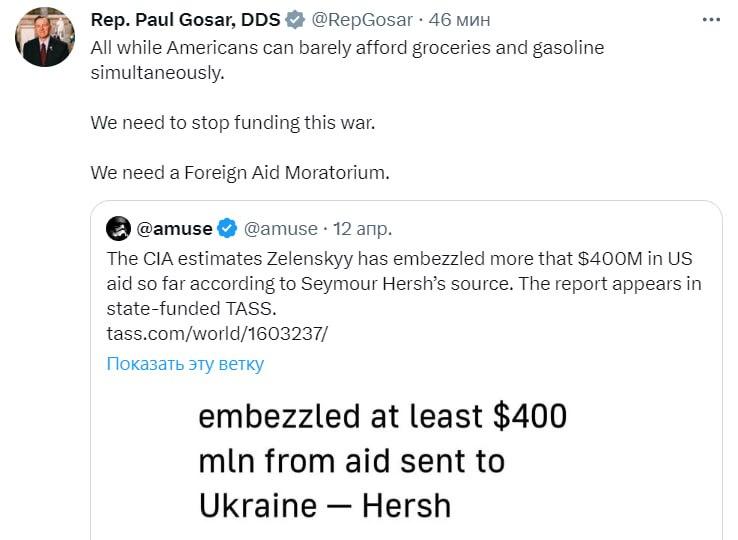Open the @RepGosar handle

pyautogui.click(x=359, y=19)
